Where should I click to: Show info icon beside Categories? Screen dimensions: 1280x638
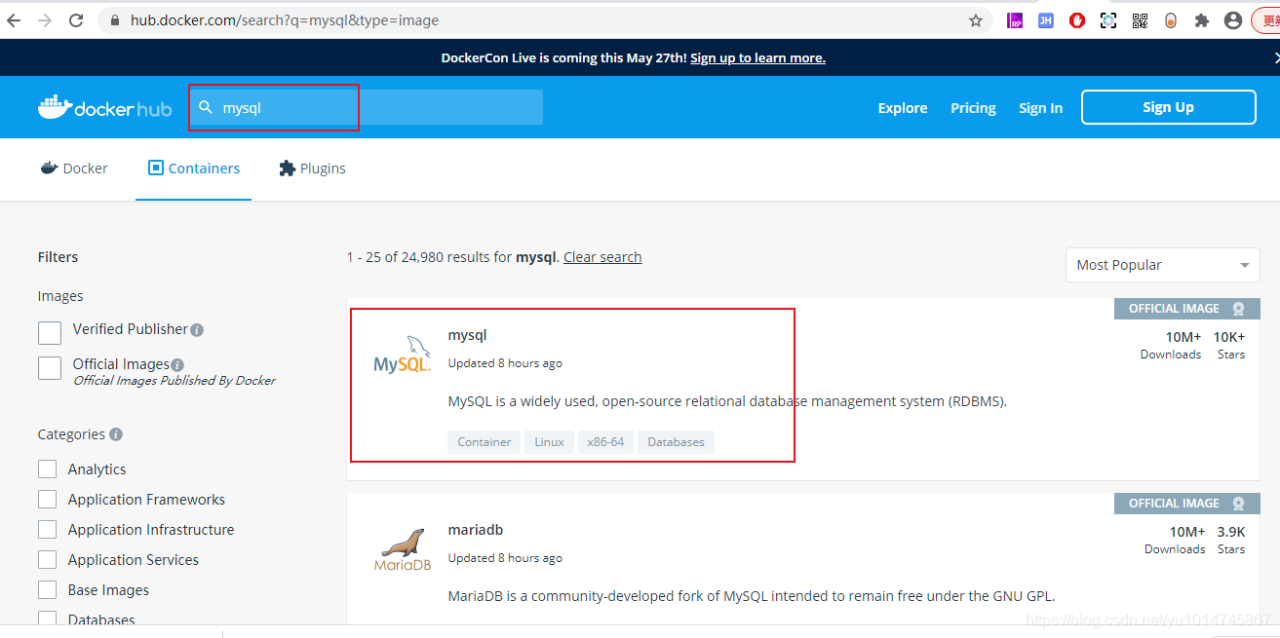pos(116,434)
